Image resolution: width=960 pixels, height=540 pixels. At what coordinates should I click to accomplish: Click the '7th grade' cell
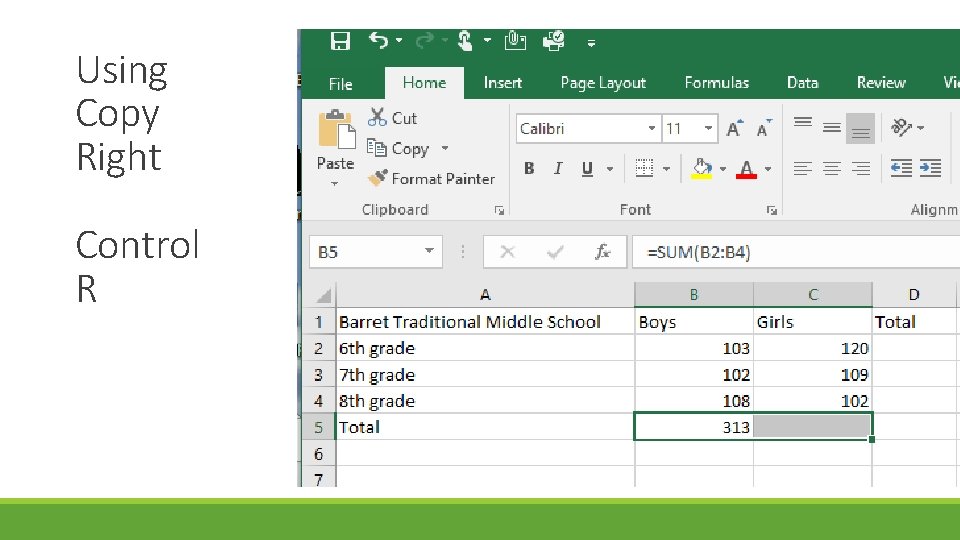[485, 375]
